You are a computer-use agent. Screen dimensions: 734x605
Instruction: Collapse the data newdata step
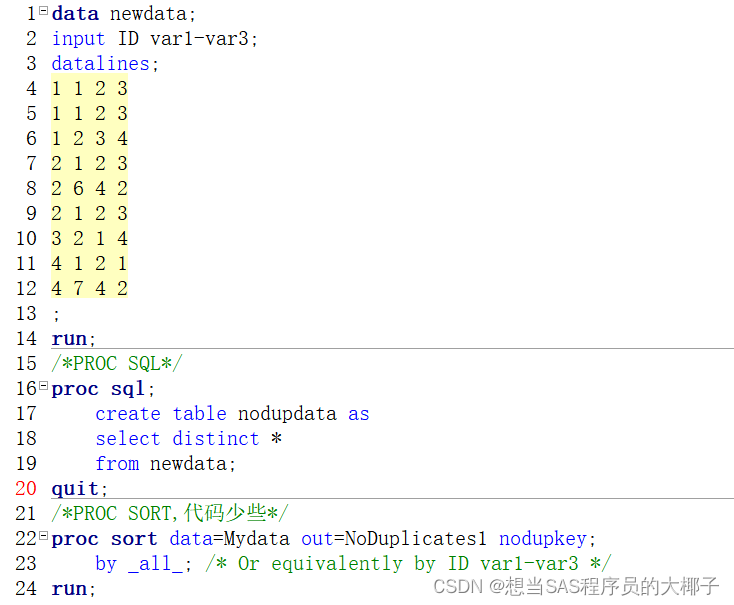click(43, 10)
